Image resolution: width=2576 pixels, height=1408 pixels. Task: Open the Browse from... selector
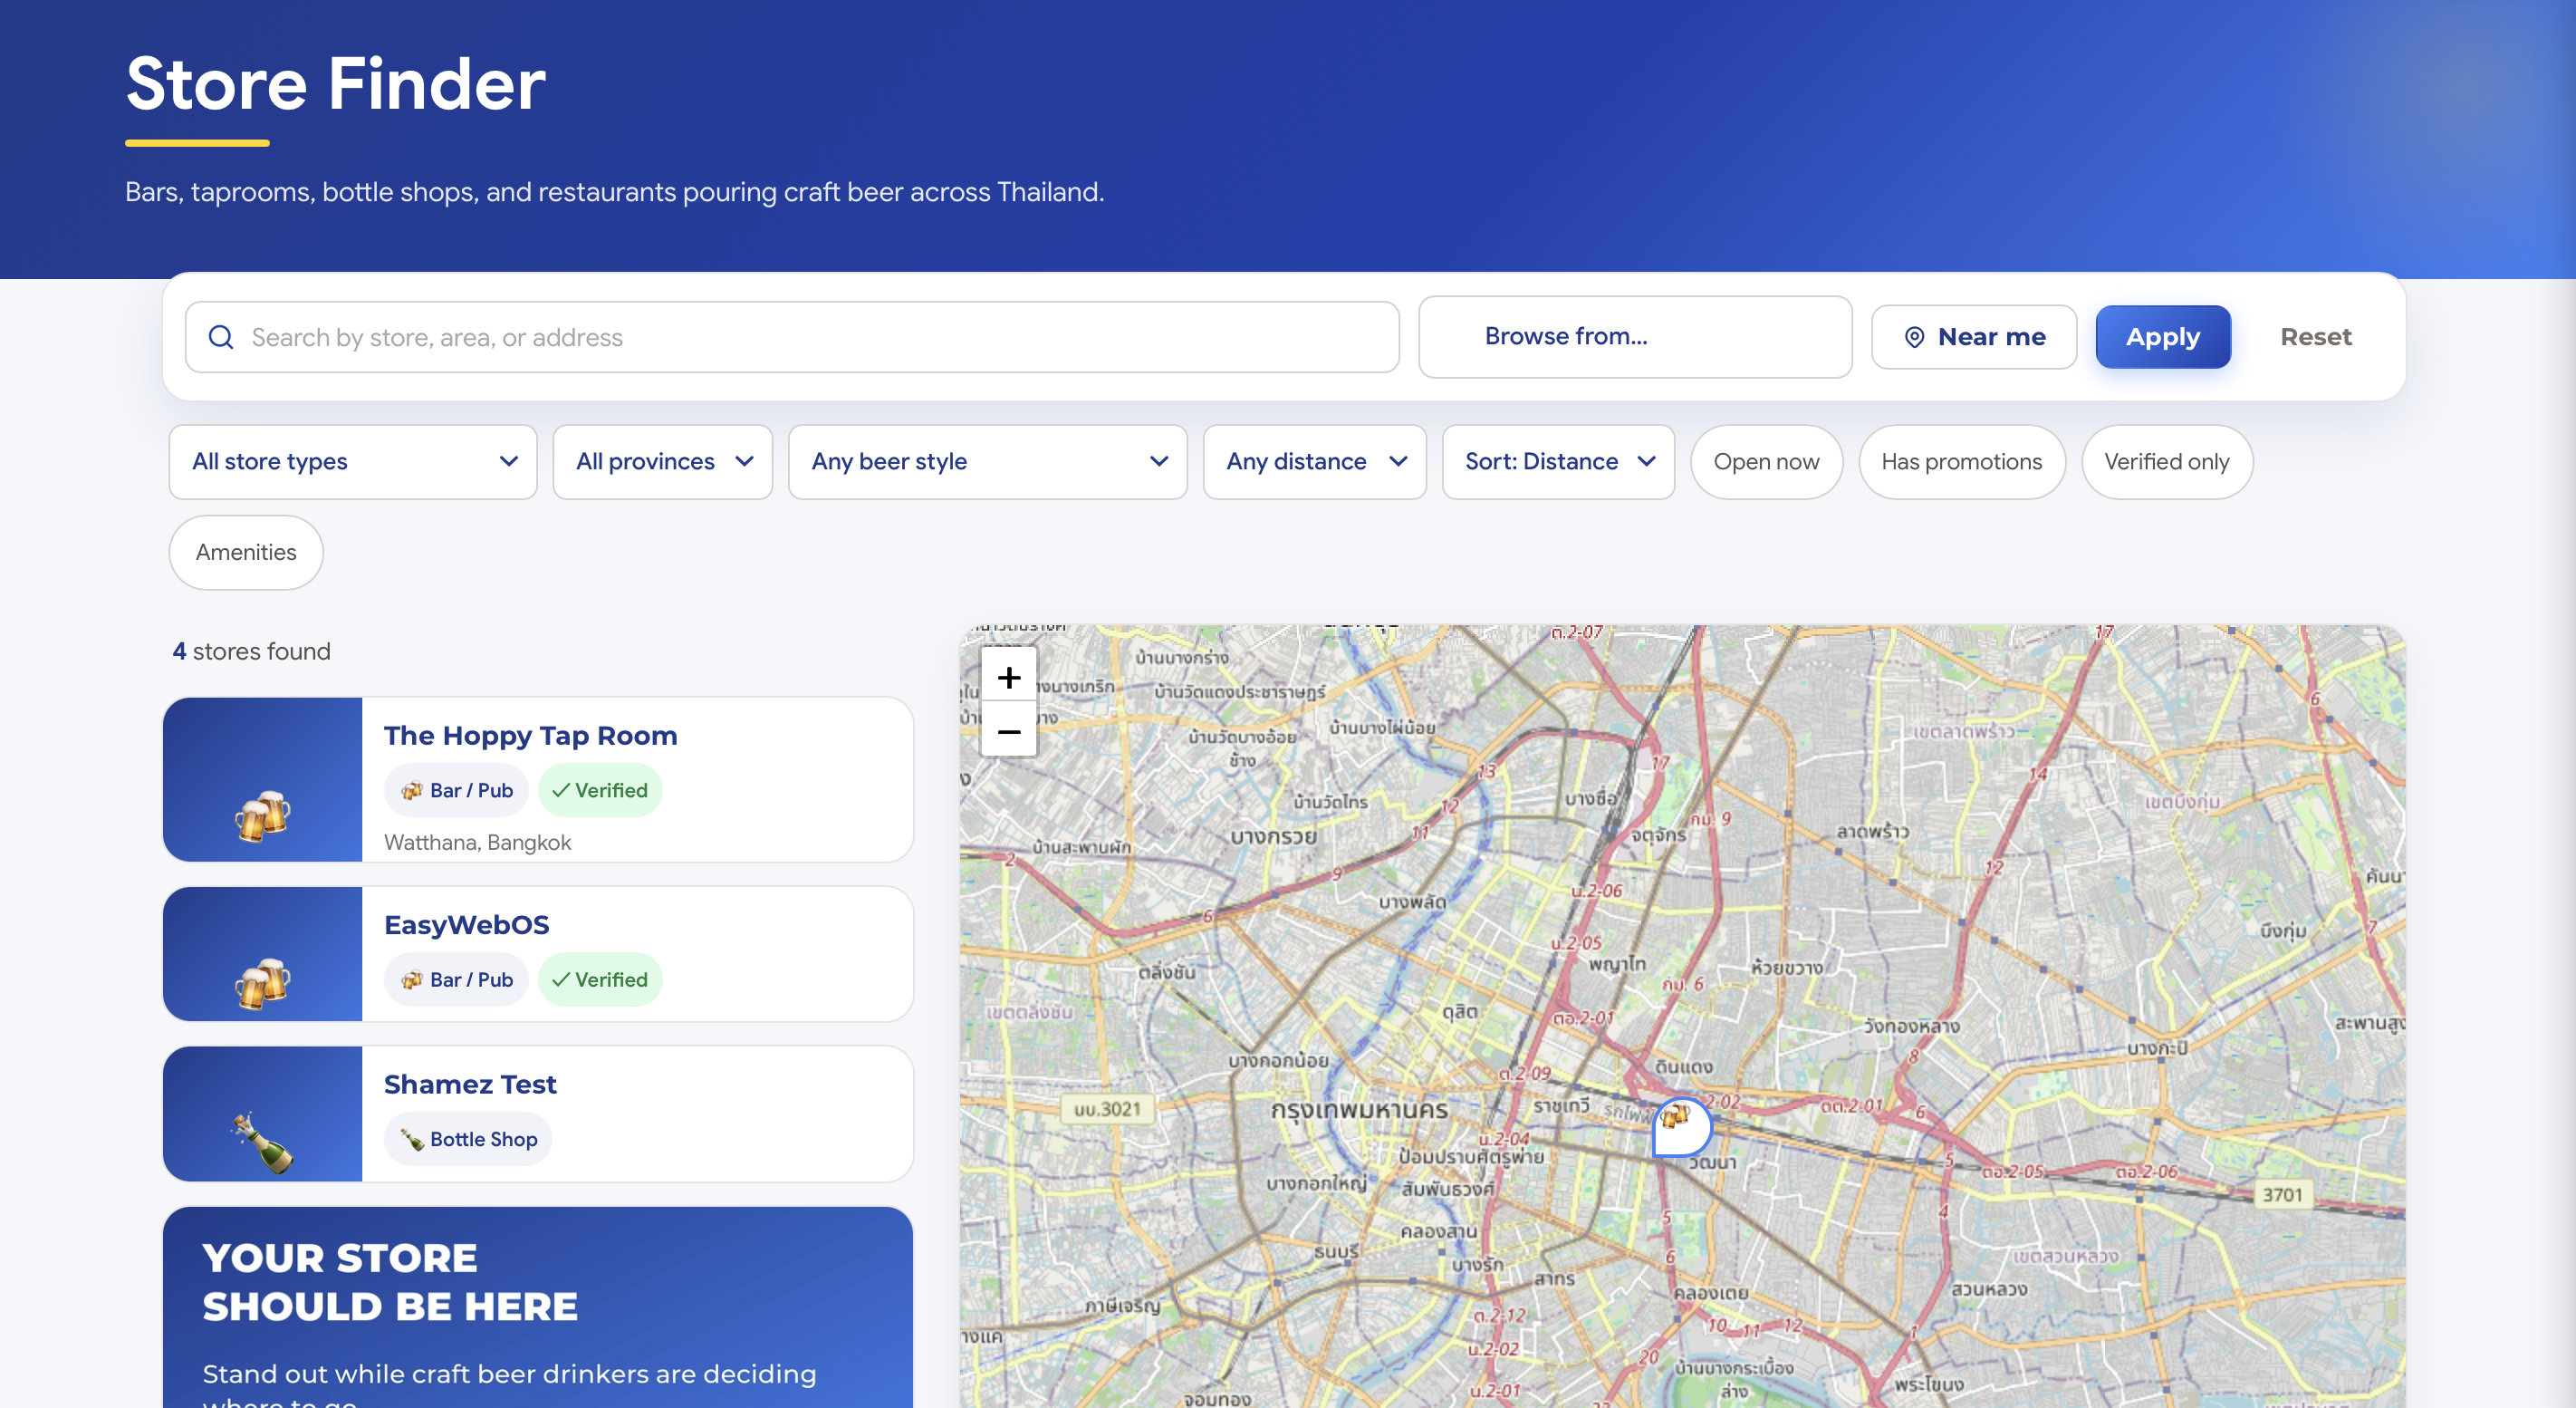(1635, 337)
